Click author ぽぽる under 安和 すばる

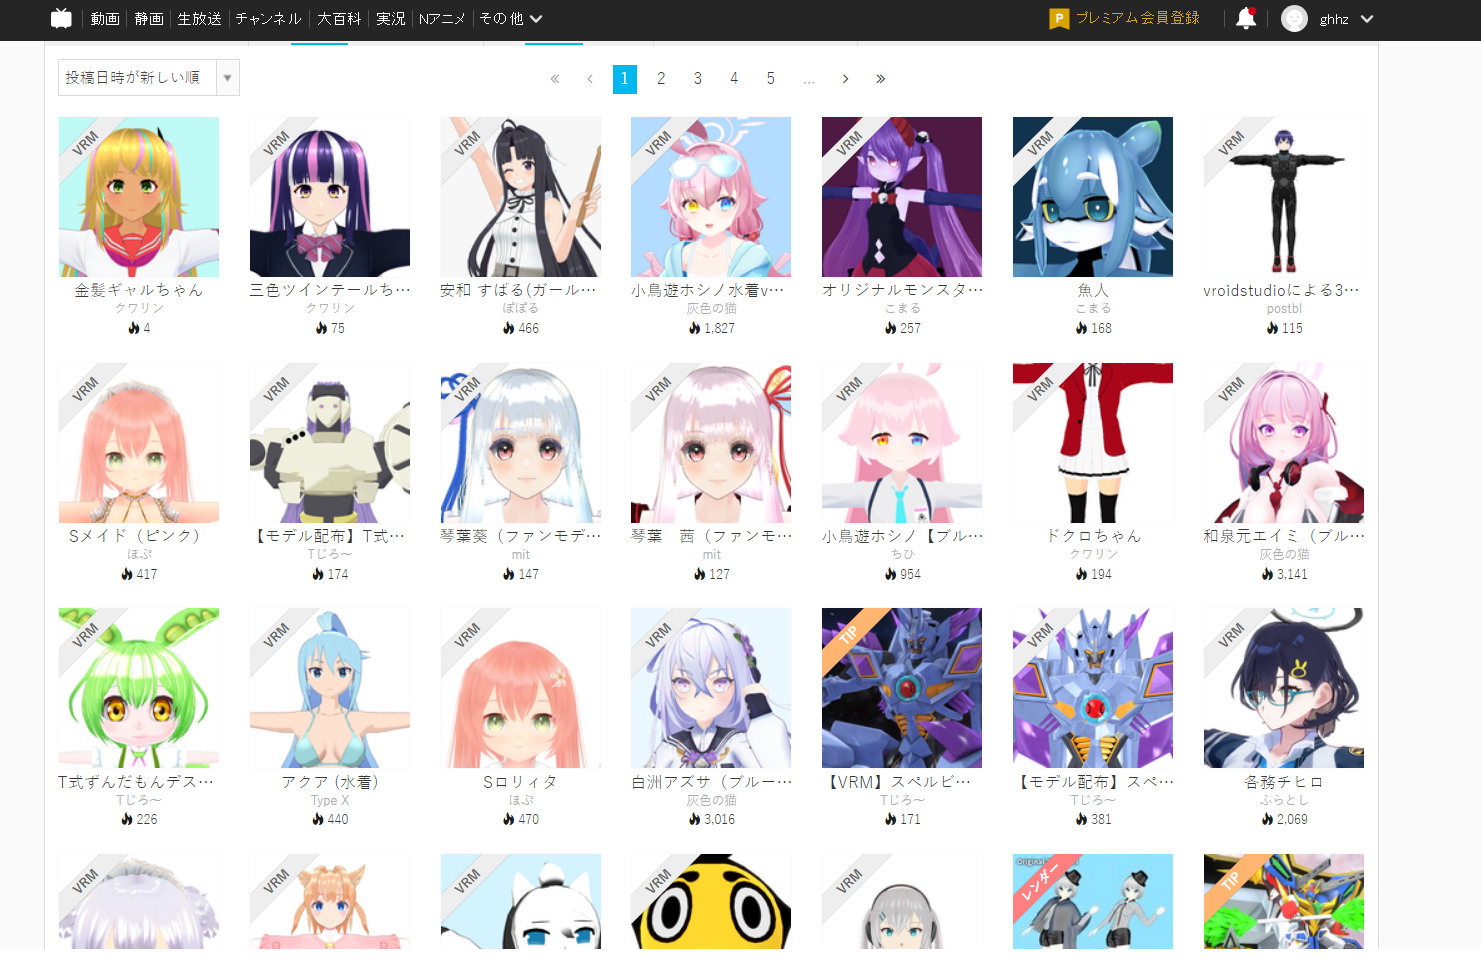(x=521, y=309)
